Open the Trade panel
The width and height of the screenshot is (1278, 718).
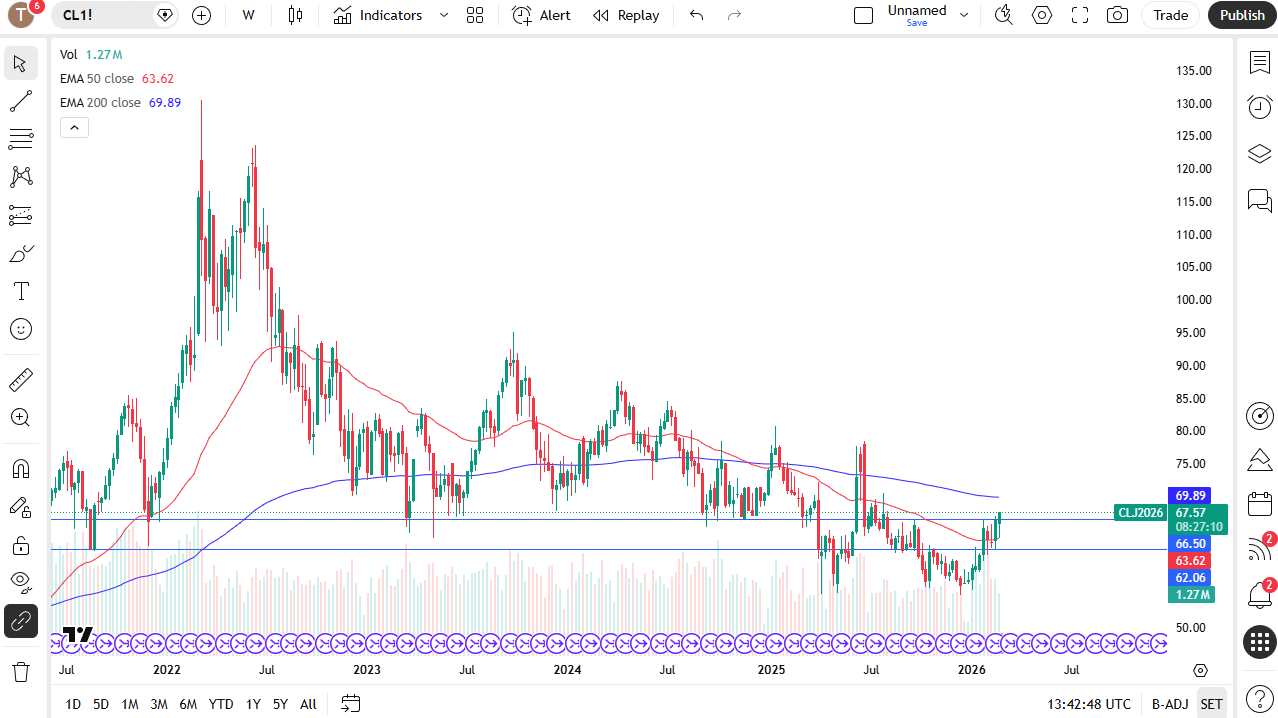[x=1170, y=15]
